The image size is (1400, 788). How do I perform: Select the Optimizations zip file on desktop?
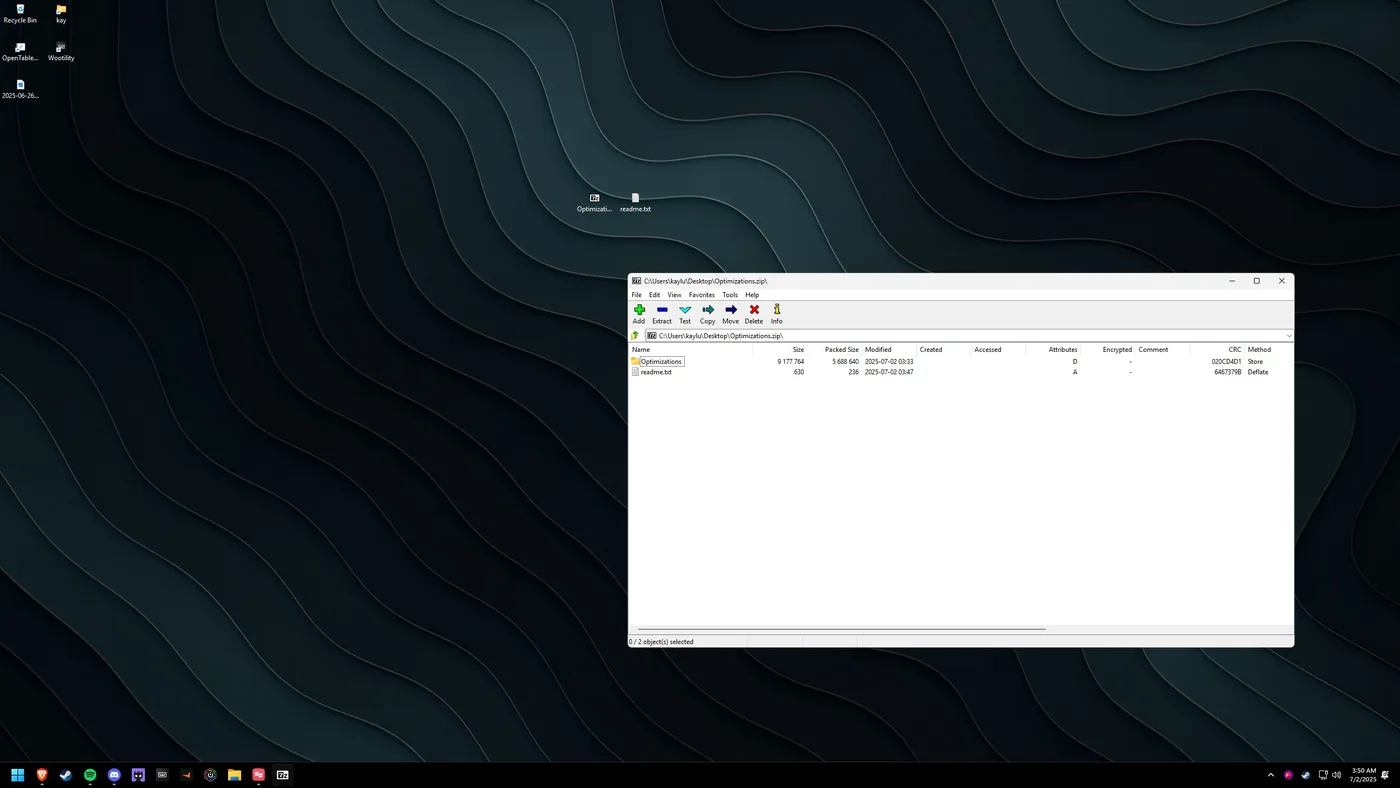[x=594, y=203]
